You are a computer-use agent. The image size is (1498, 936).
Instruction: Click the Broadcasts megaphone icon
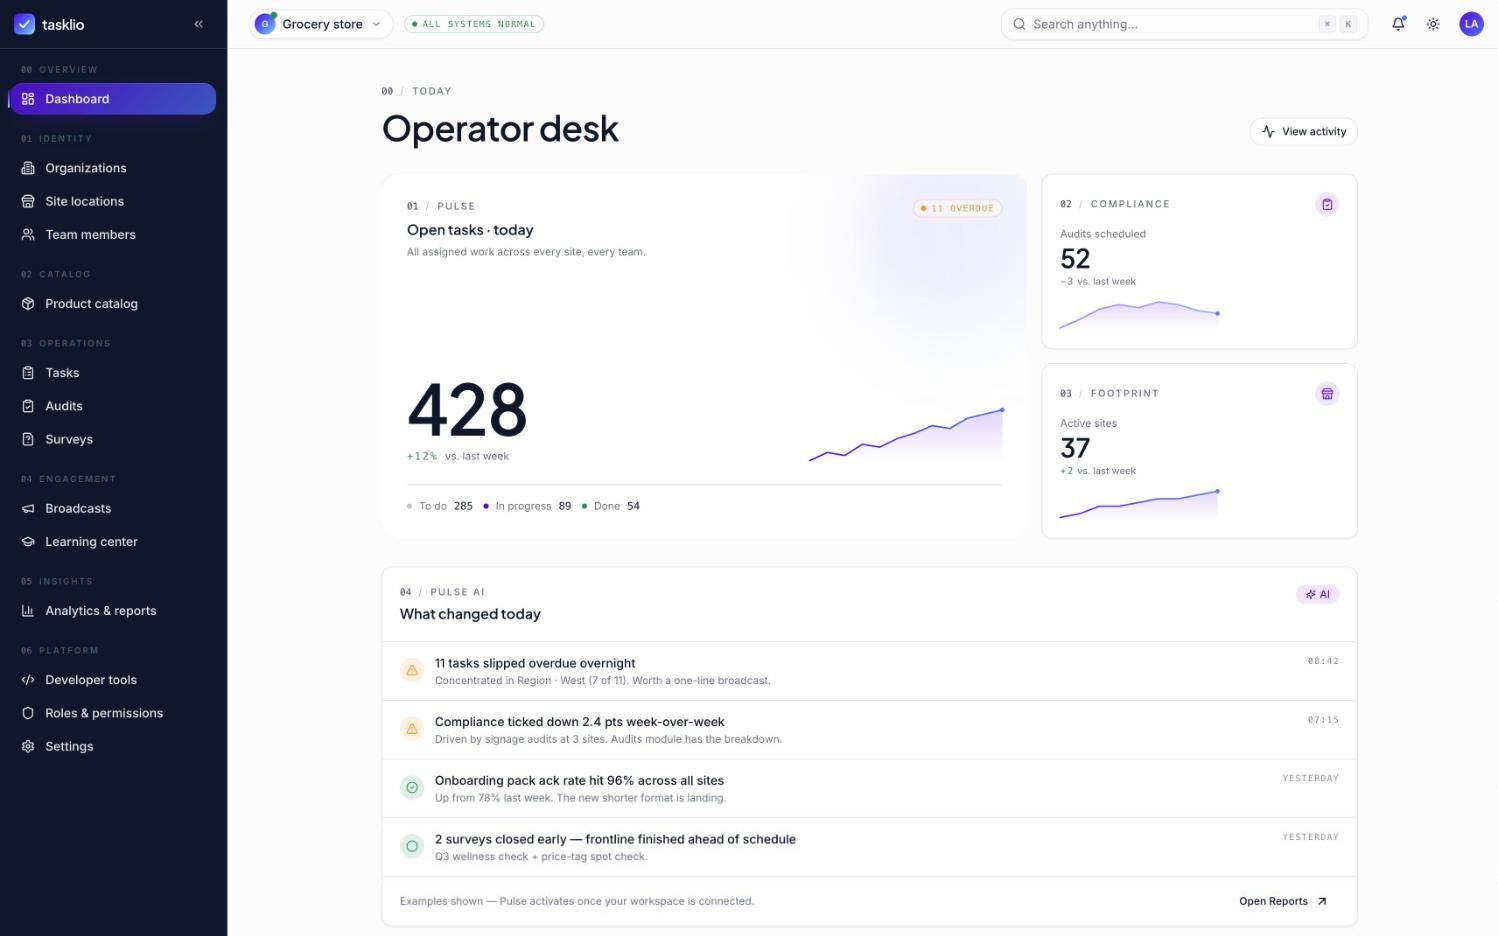(x=28, y=508)
